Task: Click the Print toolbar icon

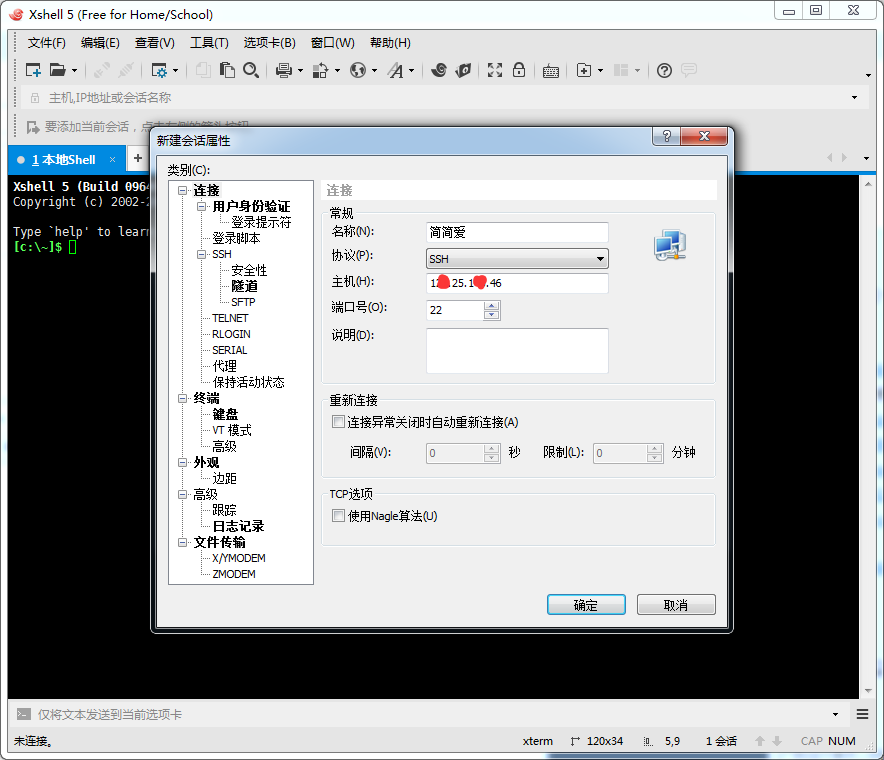Action: [x=284, y=70]
